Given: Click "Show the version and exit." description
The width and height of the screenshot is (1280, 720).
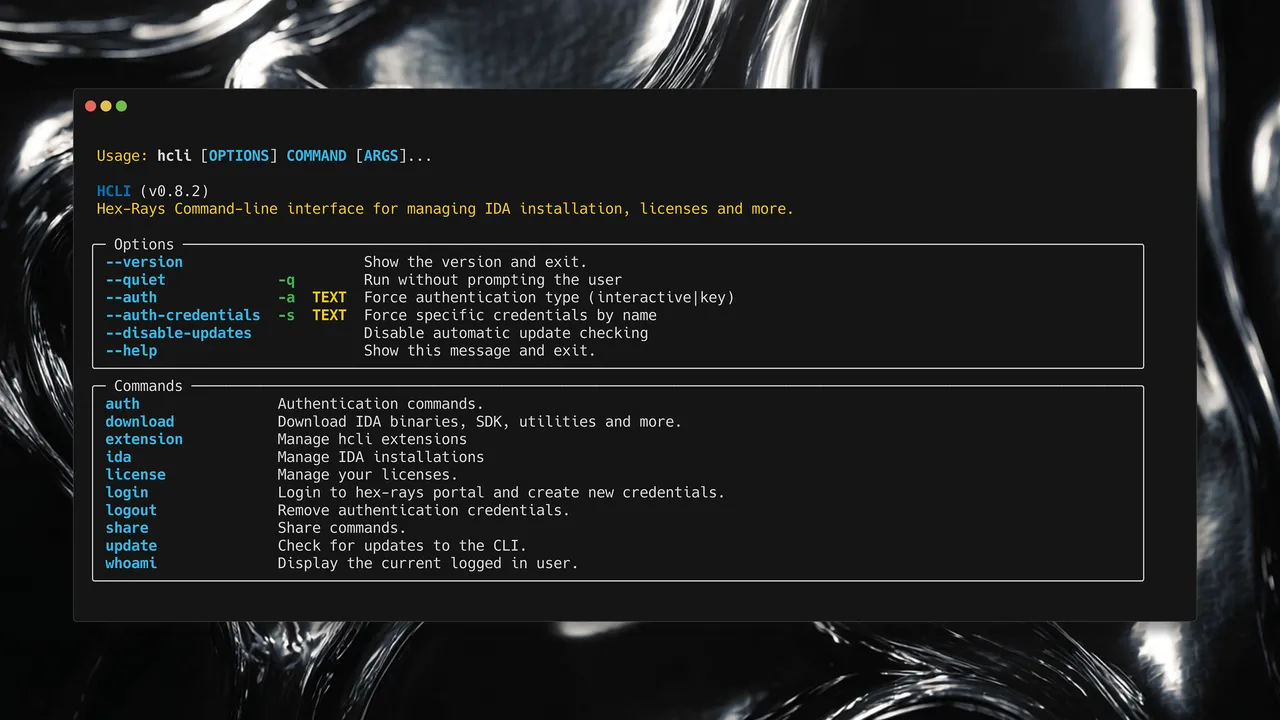Looking at the screenshot, I should click(476, 262).
